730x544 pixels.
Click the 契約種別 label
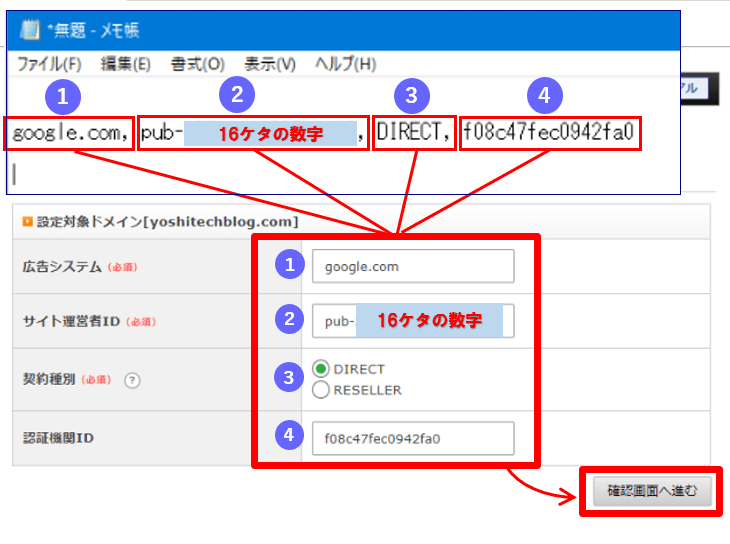tap(49, 379)
